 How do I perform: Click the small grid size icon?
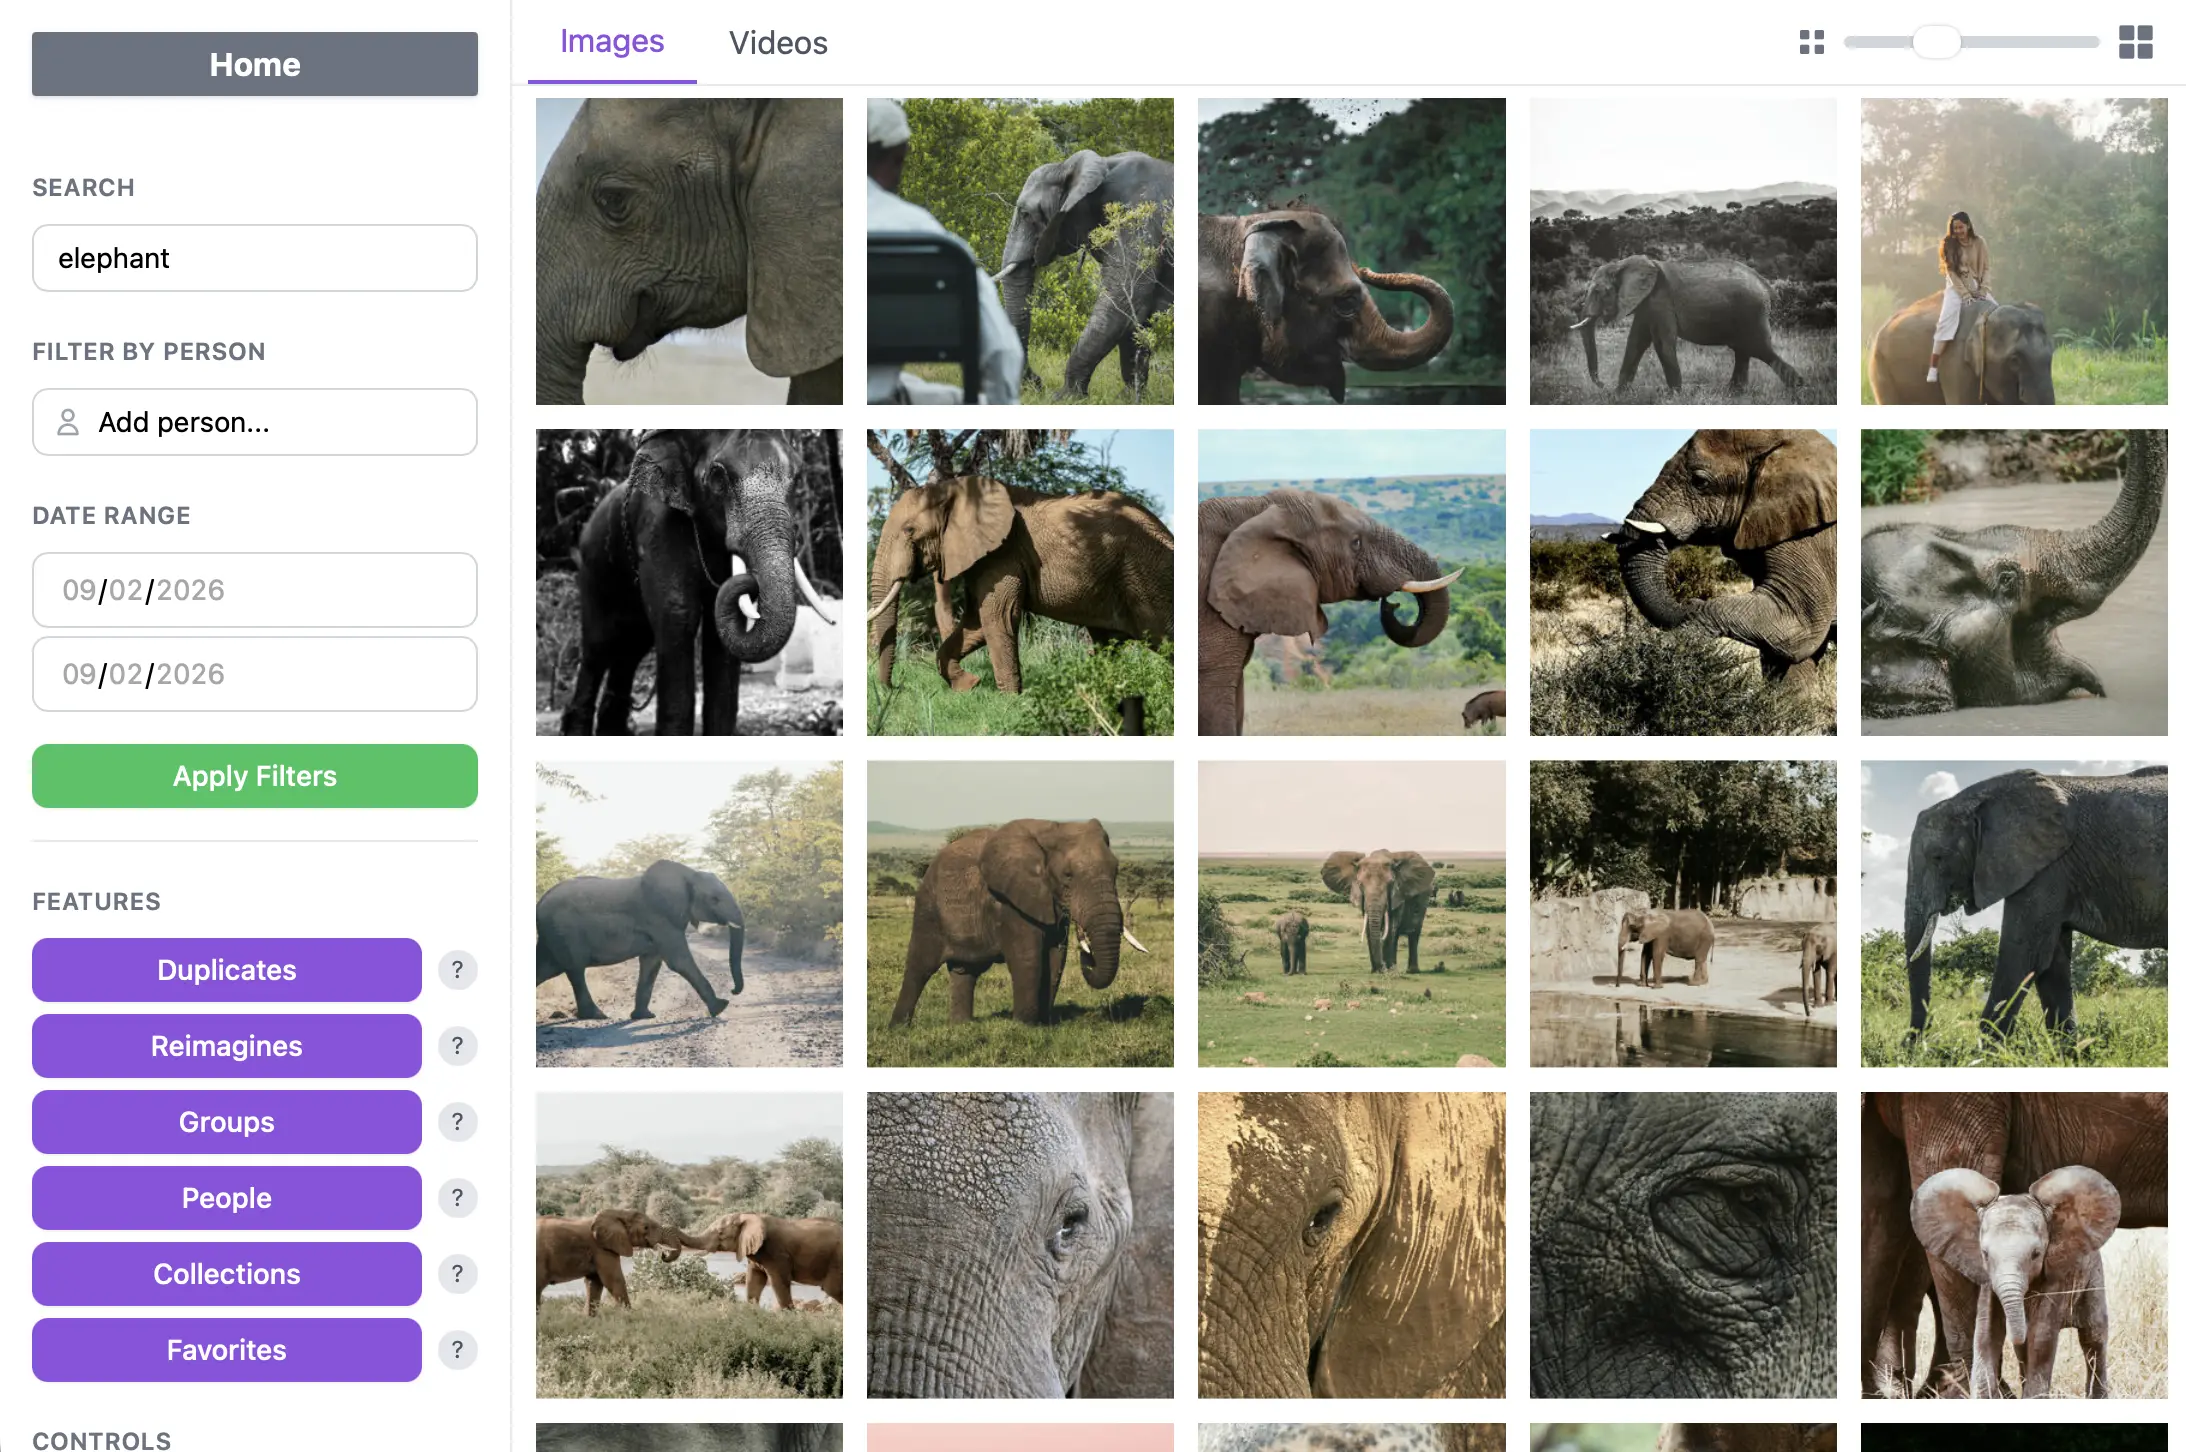tap(1811, 42)
